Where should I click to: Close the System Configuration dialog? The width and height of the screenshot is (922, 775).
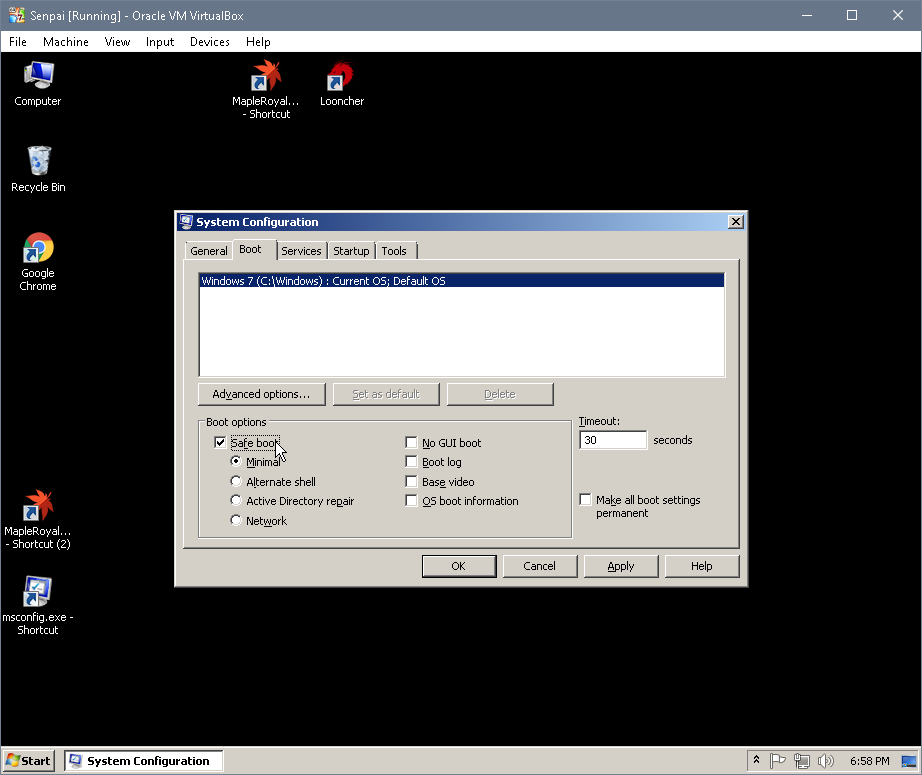coord(736,222)
